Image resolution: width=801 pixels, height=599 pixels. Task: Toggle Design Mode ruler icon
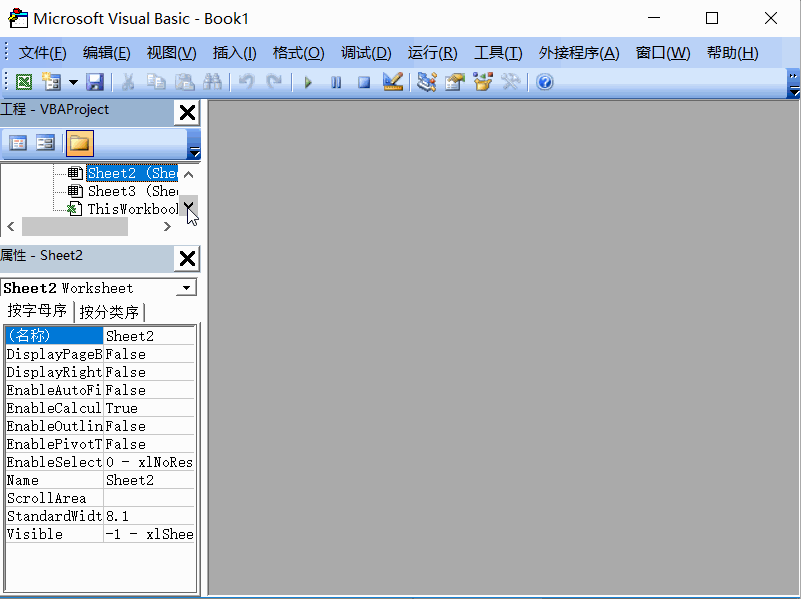point(393,82)
